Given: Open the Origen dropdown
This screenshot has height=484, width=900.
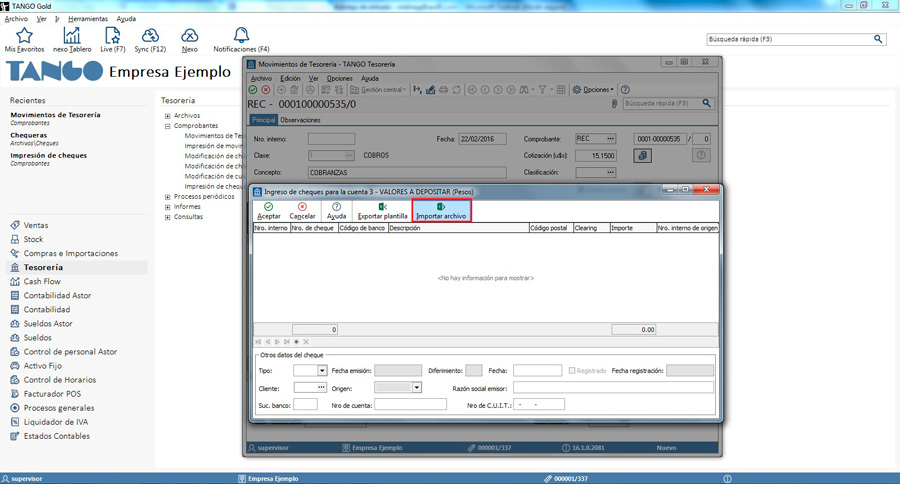Looking at the screenshot, I should click(x=417, y=388).
